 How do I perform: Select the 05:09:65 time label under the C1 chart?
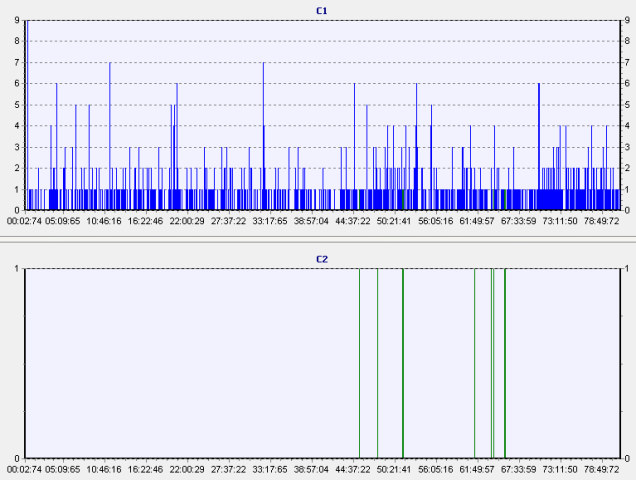[x=63, y=221]
